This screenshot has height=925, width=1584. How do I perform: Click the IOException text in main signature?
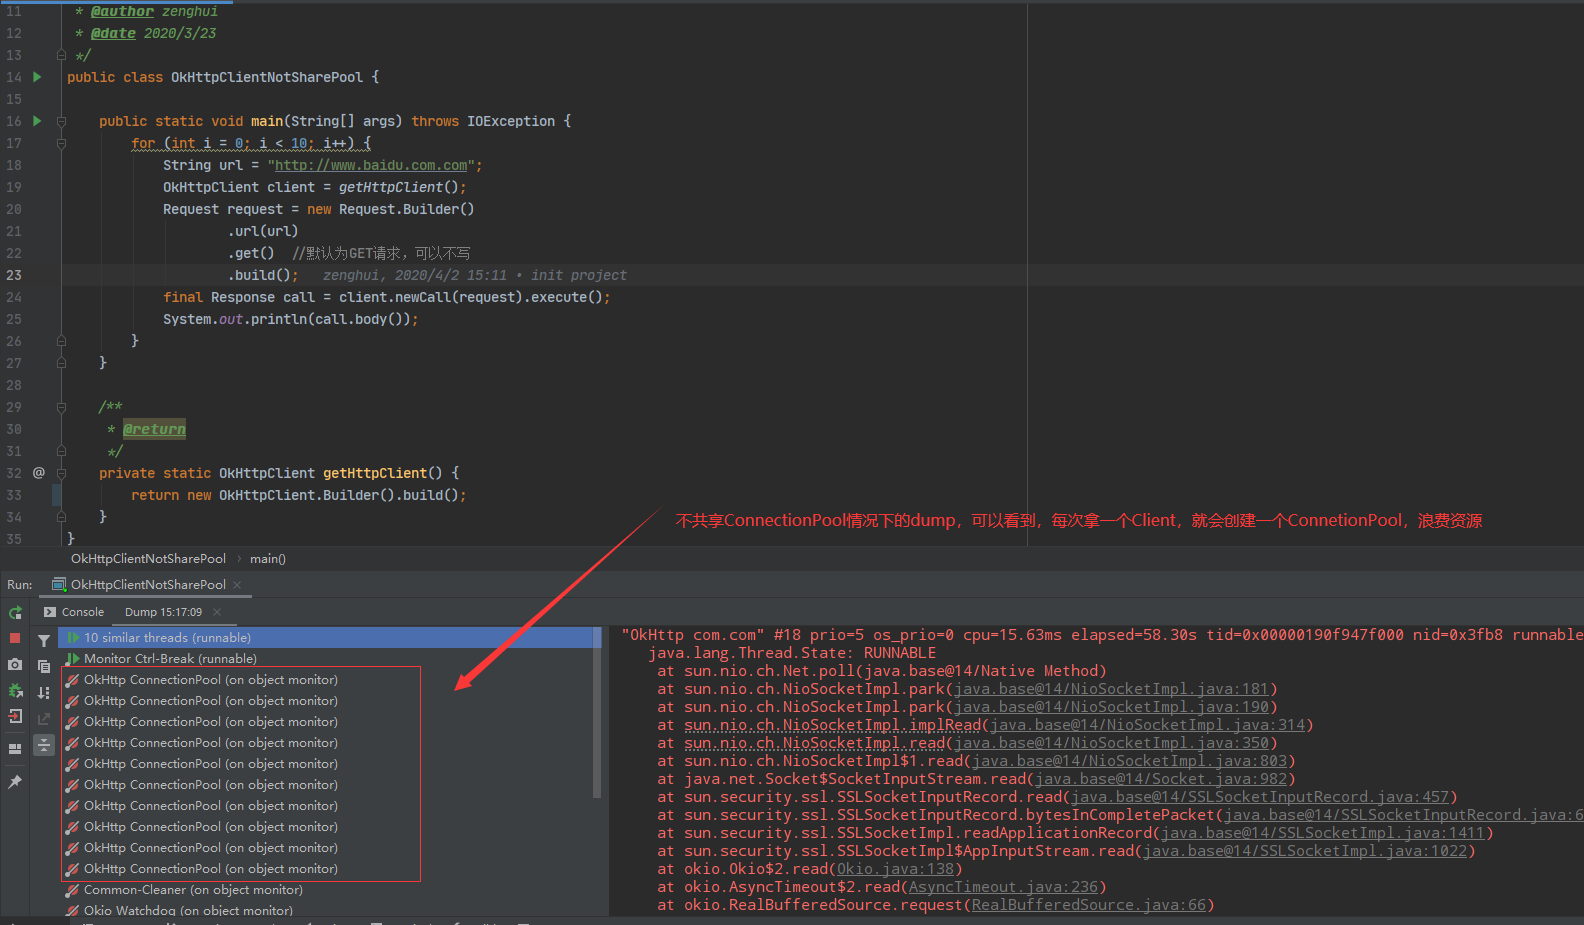511,121
